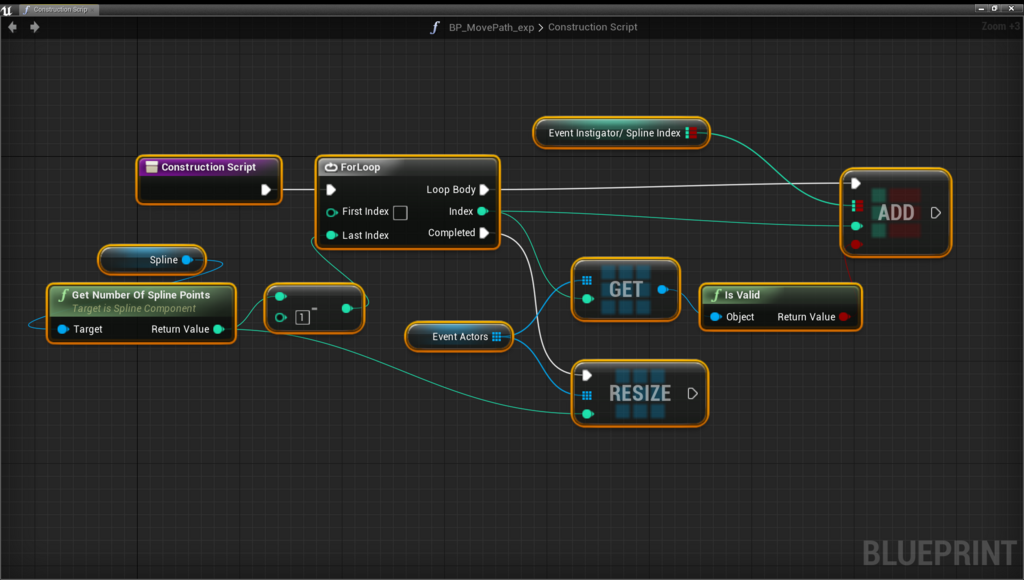Screen dimensions: 1024x580
Task: Click the ADD node red value pin
Action: 856,244
